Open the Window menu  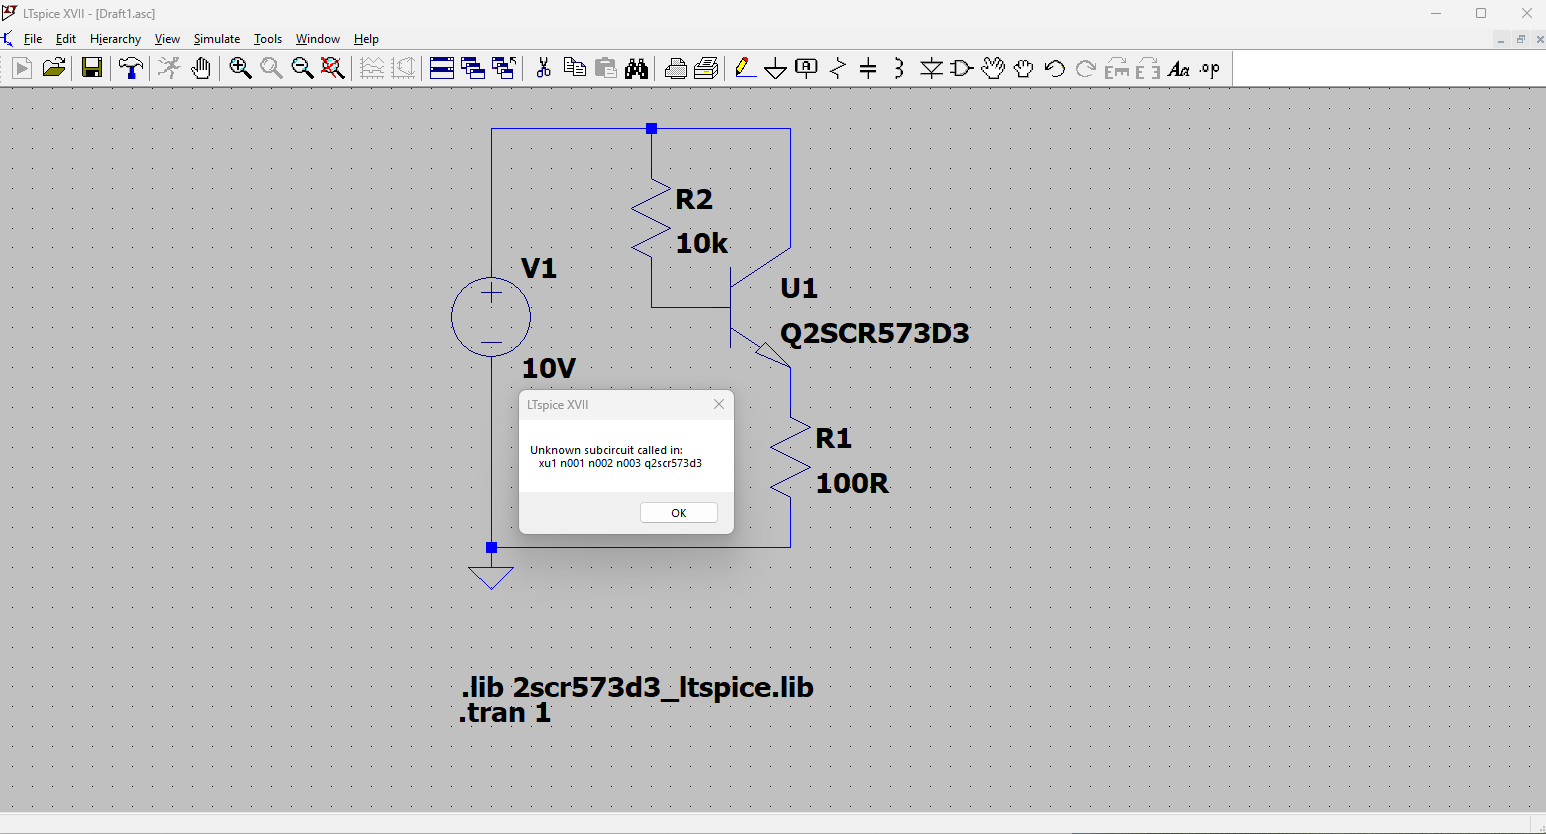click(318, 39)
